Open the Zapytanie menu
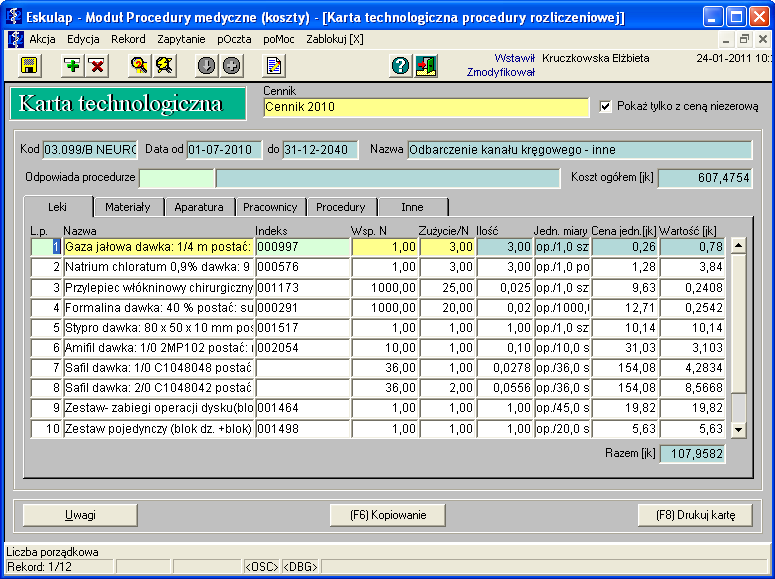The height and width of the screenshot is (579, 775). pos(181,39)
